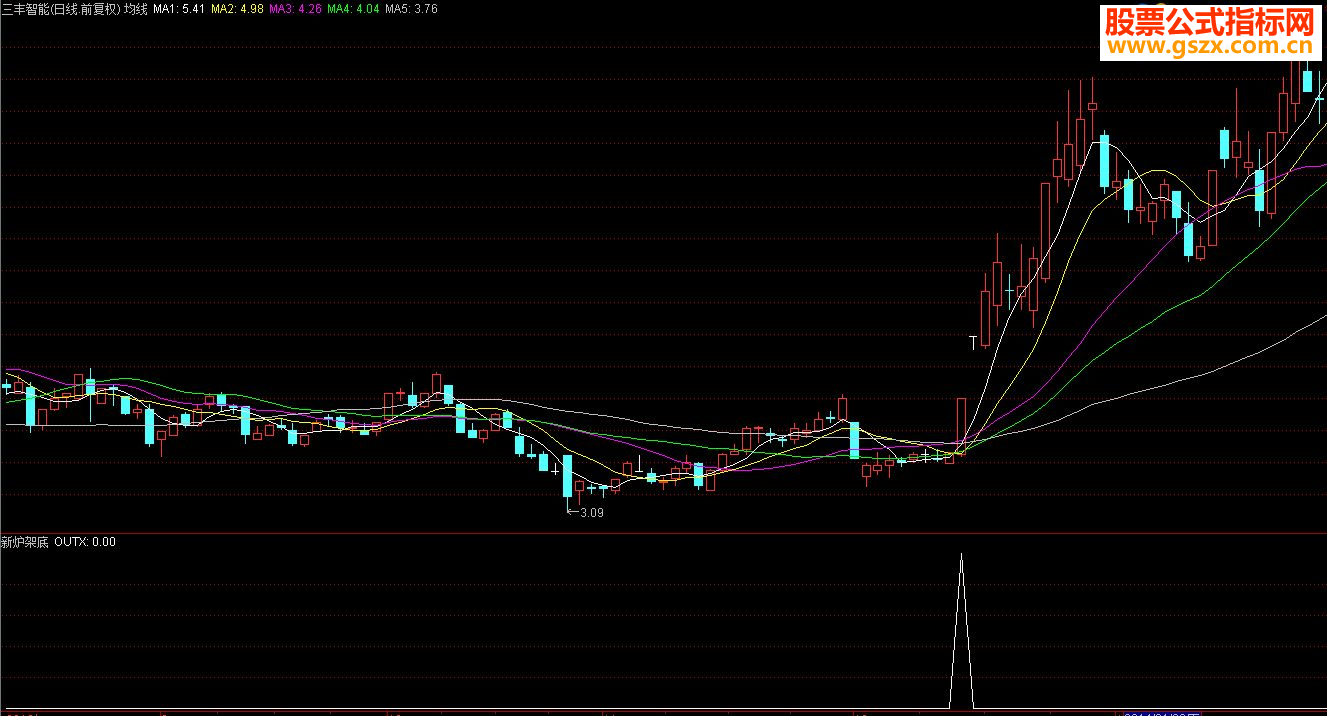Click the green MA4: 4.04 value
The width and height of the screenshot is (1327, 716).
pos(353,9)
